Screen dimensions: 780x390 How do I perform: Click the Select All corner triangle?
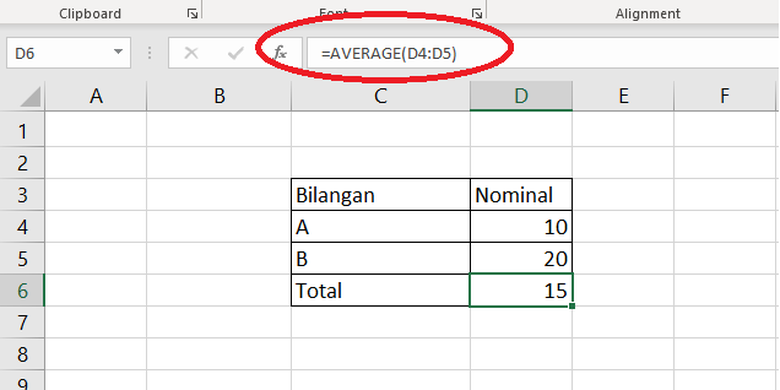(30, 97)
